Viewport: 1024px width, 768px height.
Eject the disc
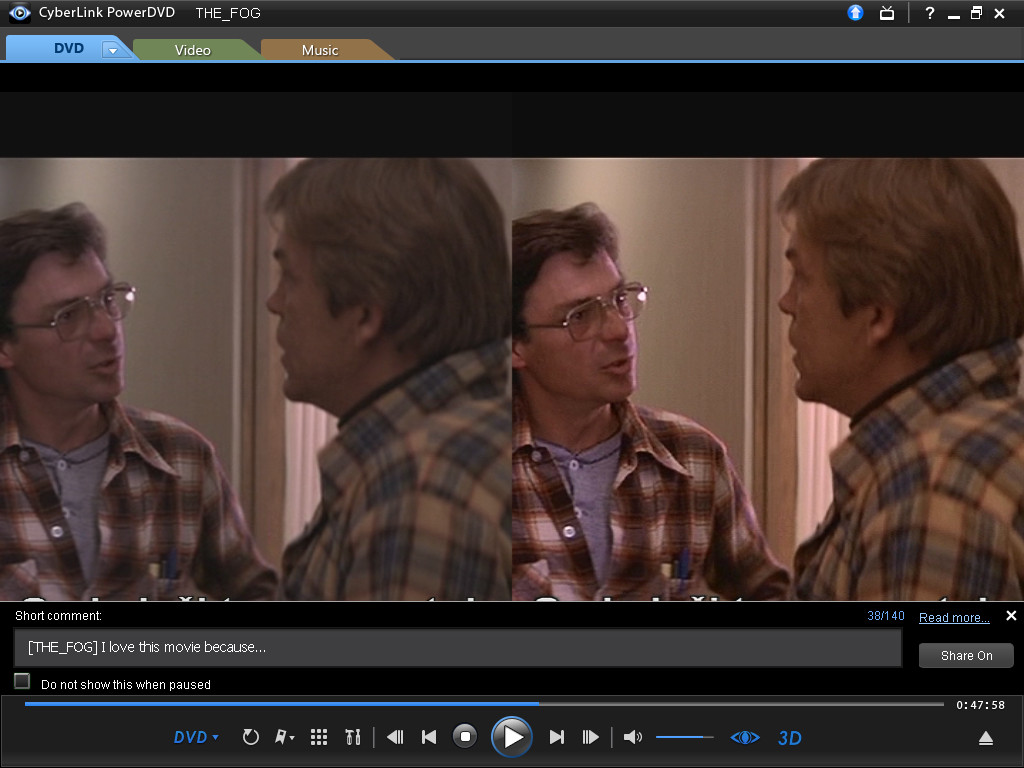tap(986, 738)
